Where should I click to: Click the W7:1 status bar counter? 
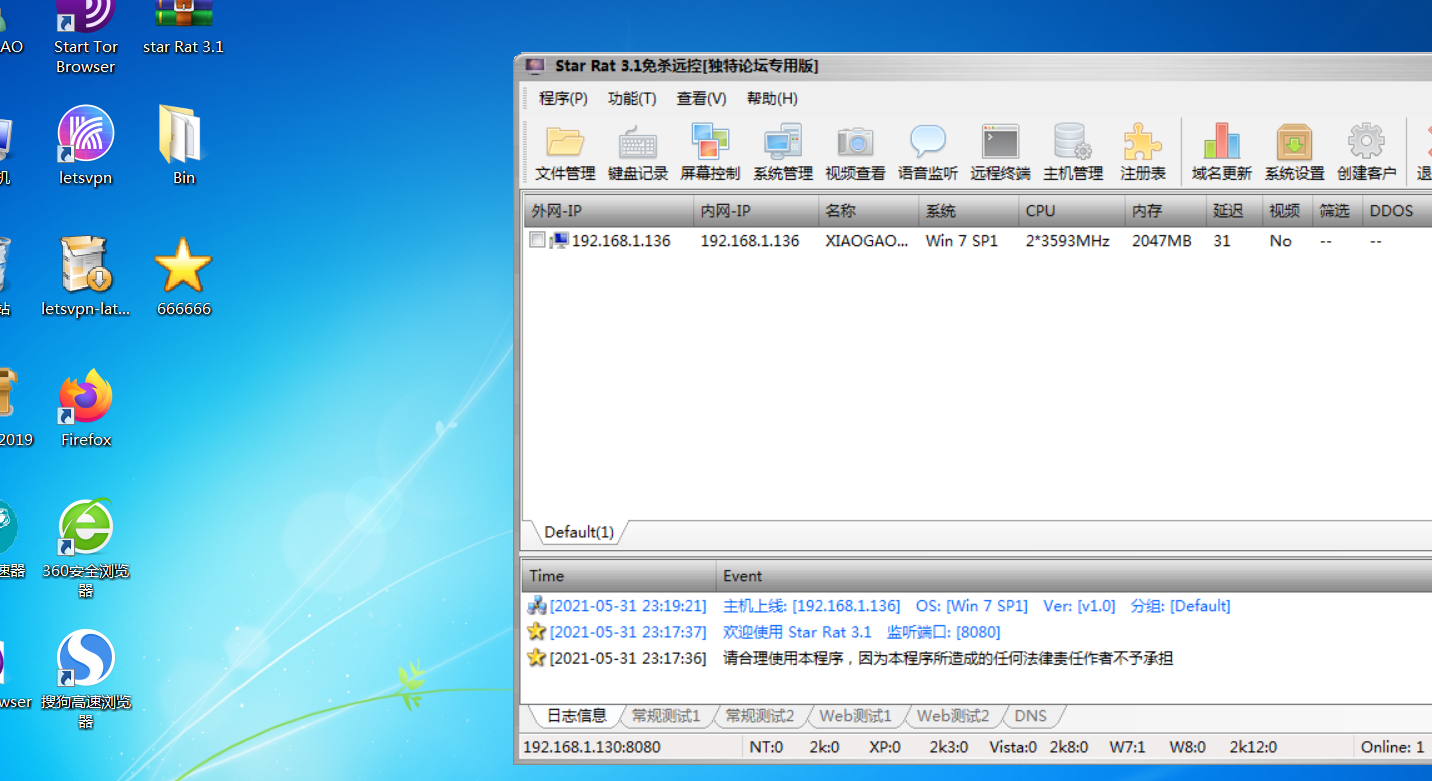(1127, 747)
